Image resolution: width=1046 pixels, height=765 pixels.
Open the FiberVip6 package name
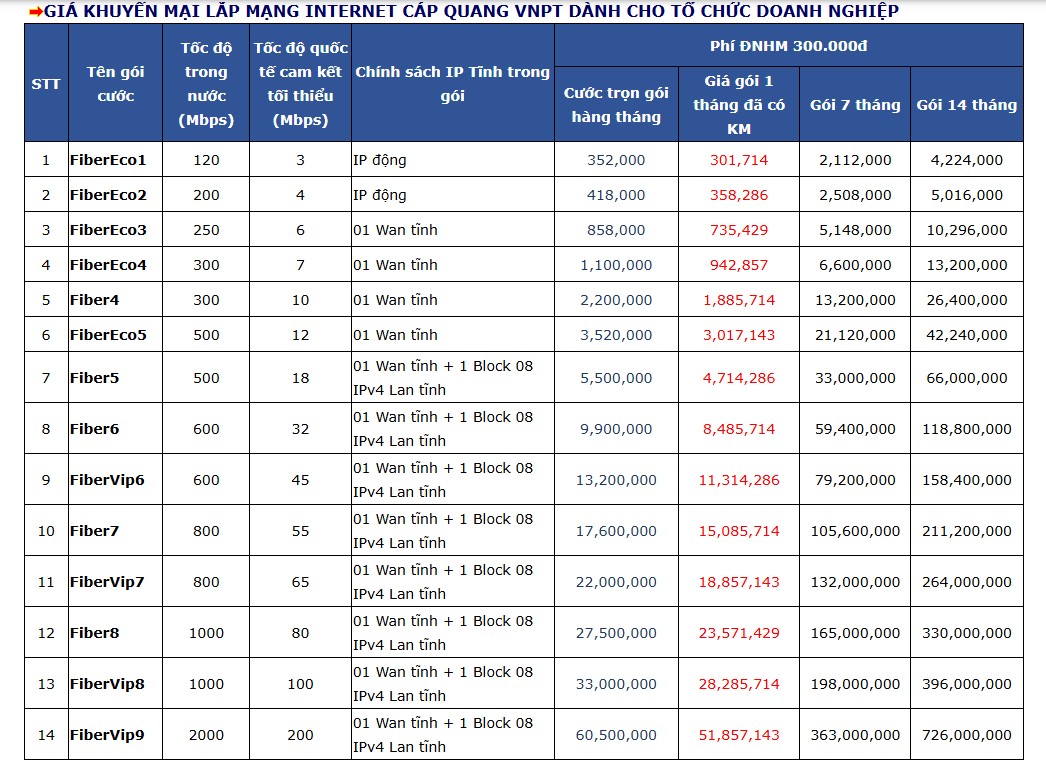107,480
